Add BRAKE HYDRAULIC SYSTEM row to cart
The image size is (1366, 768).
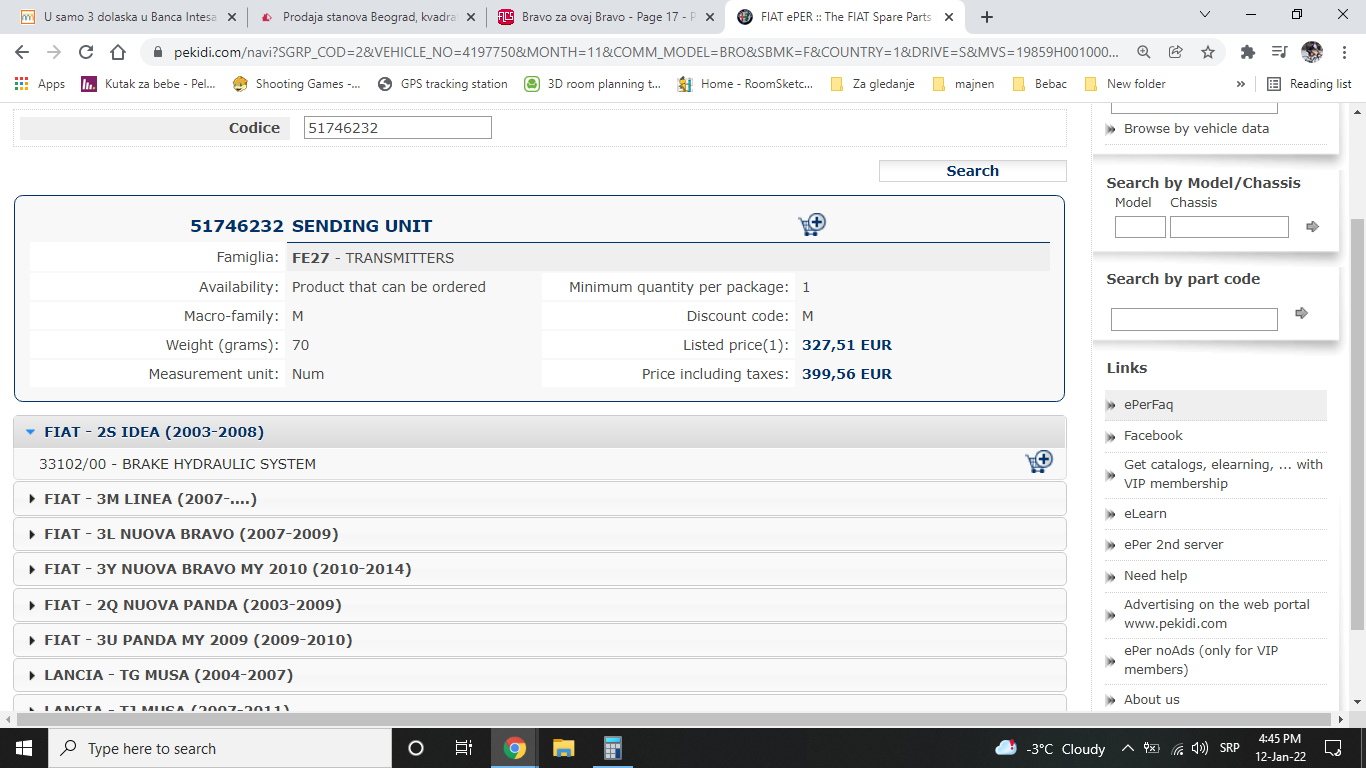[1039, 462]
